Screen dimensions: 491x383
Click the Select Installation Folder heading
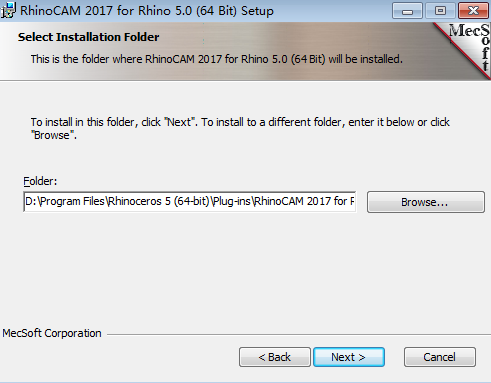tap(88, 37)
